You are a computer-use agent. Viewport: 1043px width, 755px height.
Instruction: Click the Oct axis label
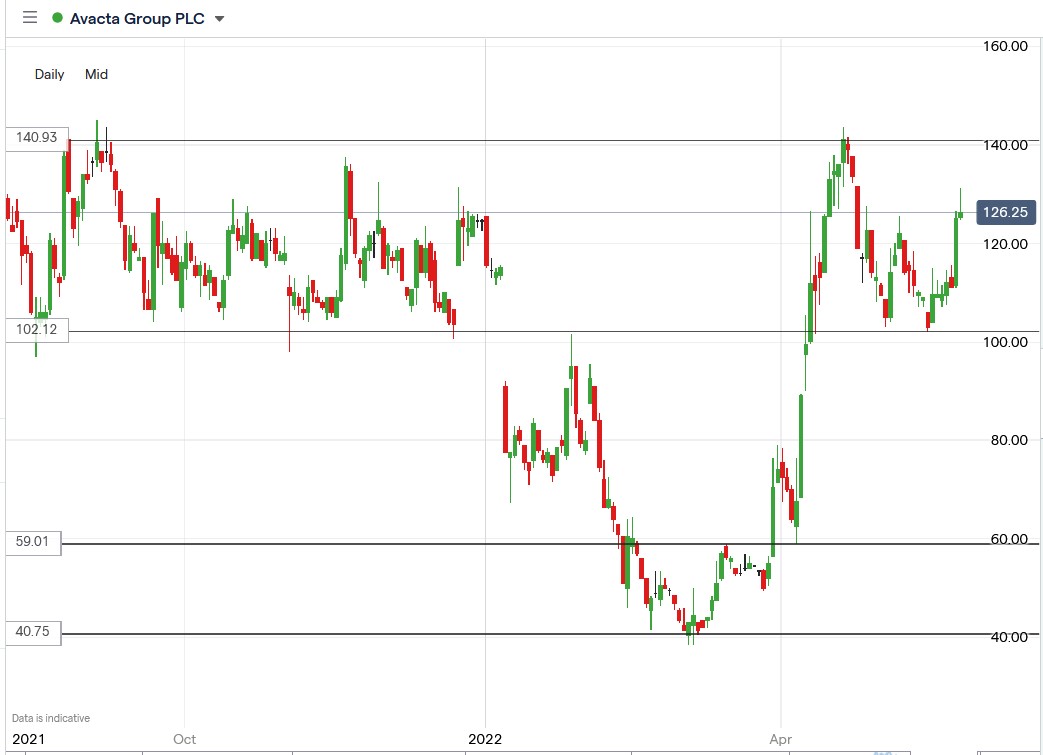point(183,739)
